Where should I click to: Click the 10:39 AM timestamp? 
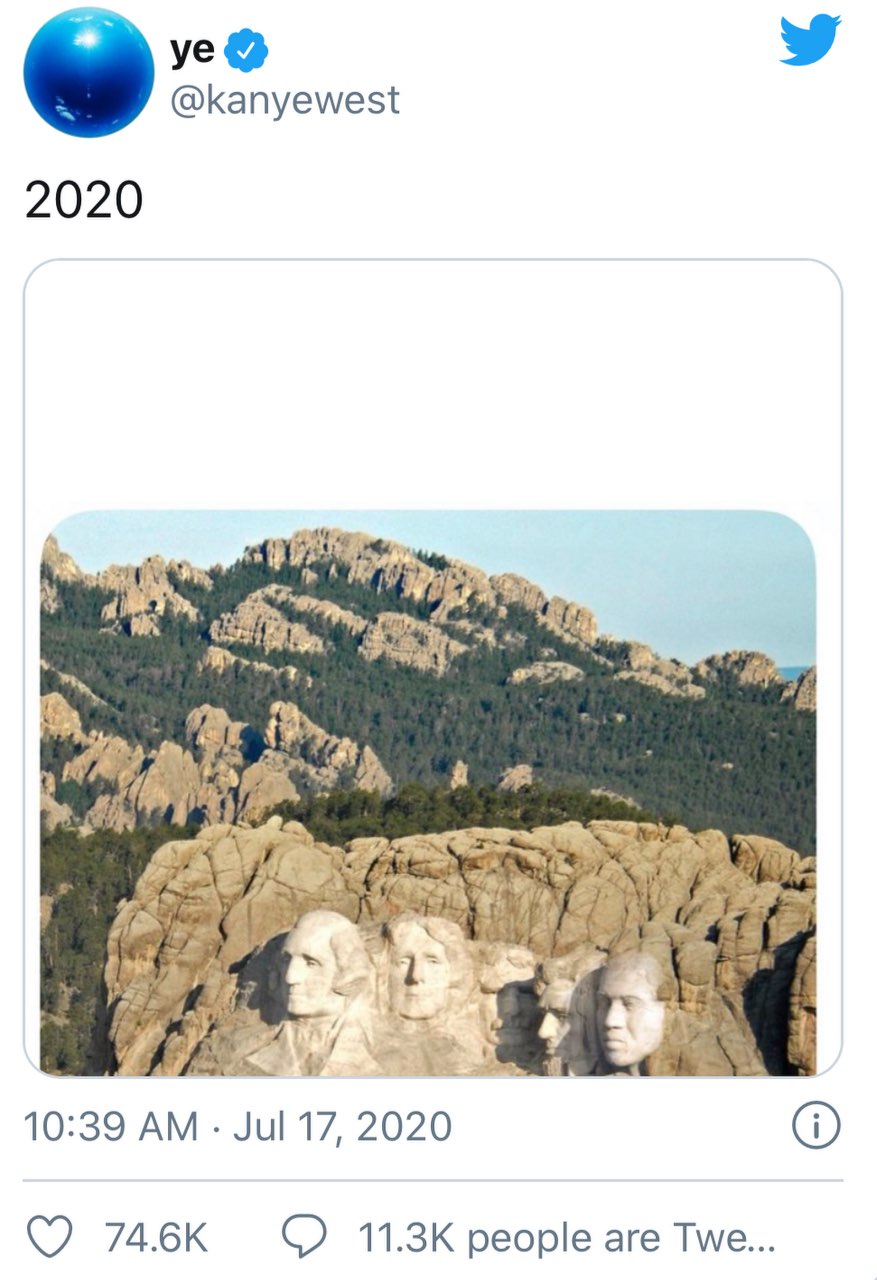pos(110,1127)
